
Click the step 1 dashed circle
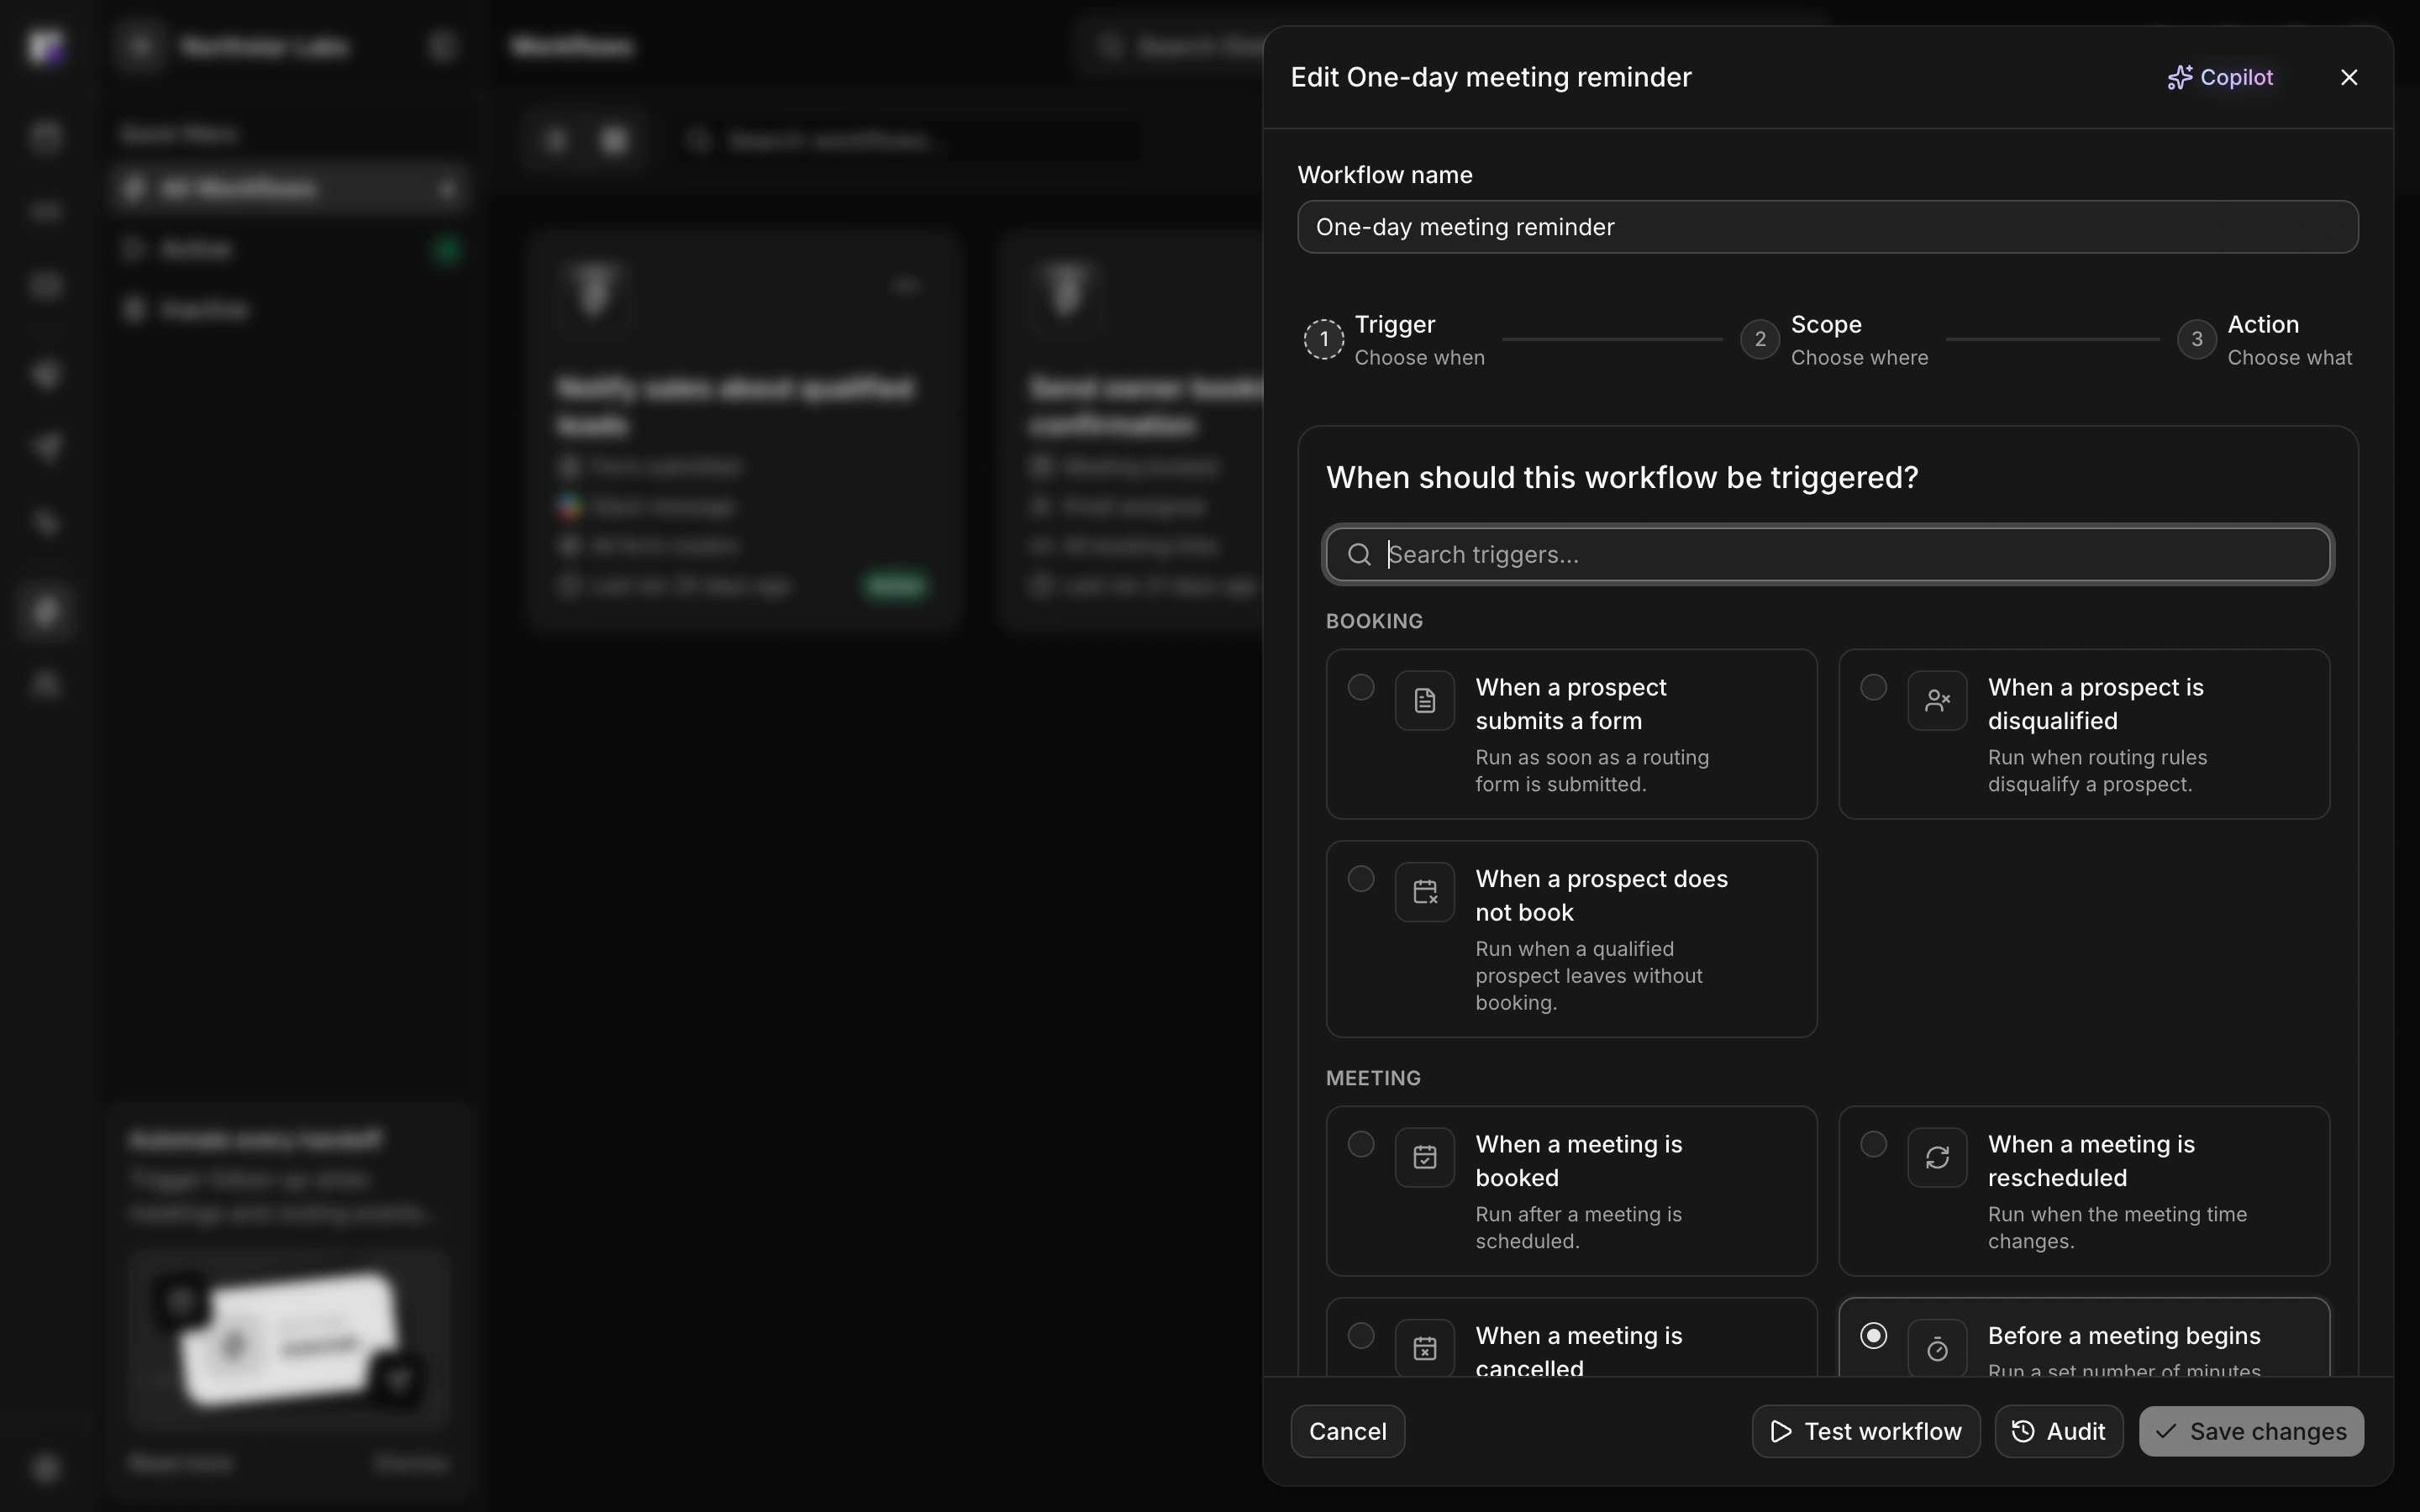point(1323,340)
